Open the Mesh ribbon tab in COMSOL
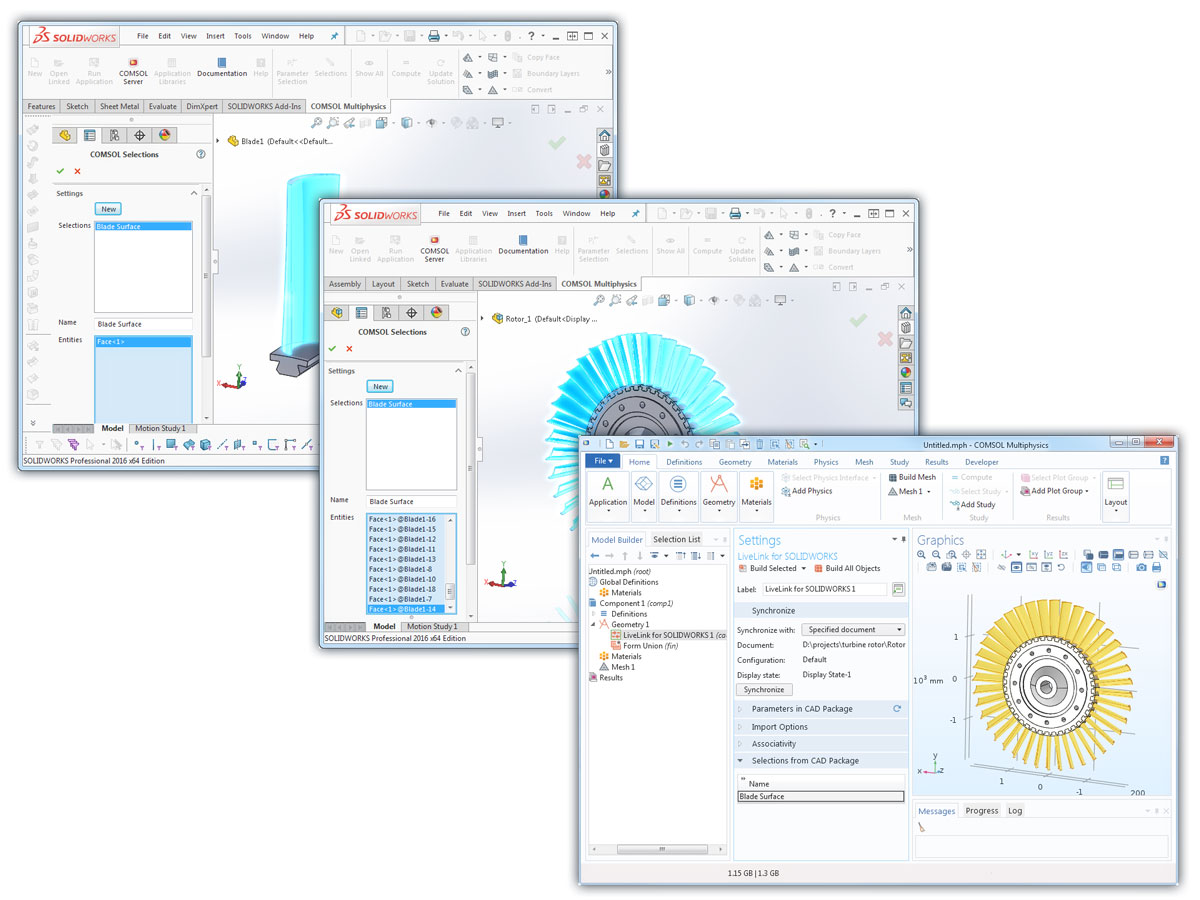The height and width of the screenshot is (900, 1200). tap(863, 462)
